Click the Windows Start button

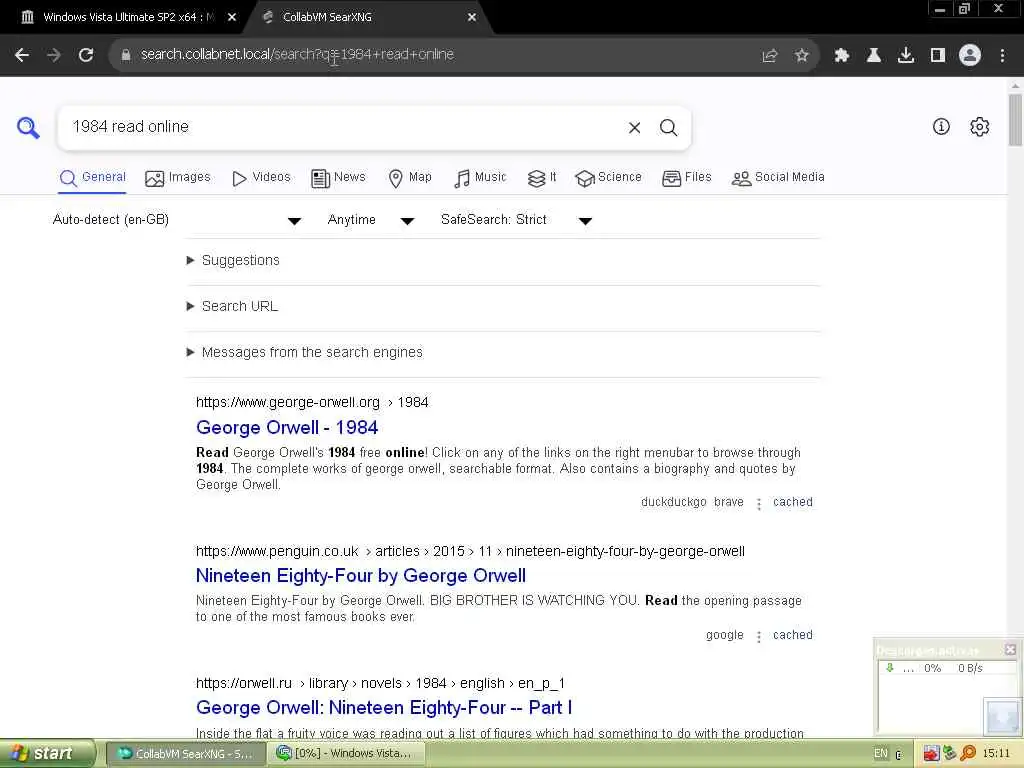pos(46,754)
